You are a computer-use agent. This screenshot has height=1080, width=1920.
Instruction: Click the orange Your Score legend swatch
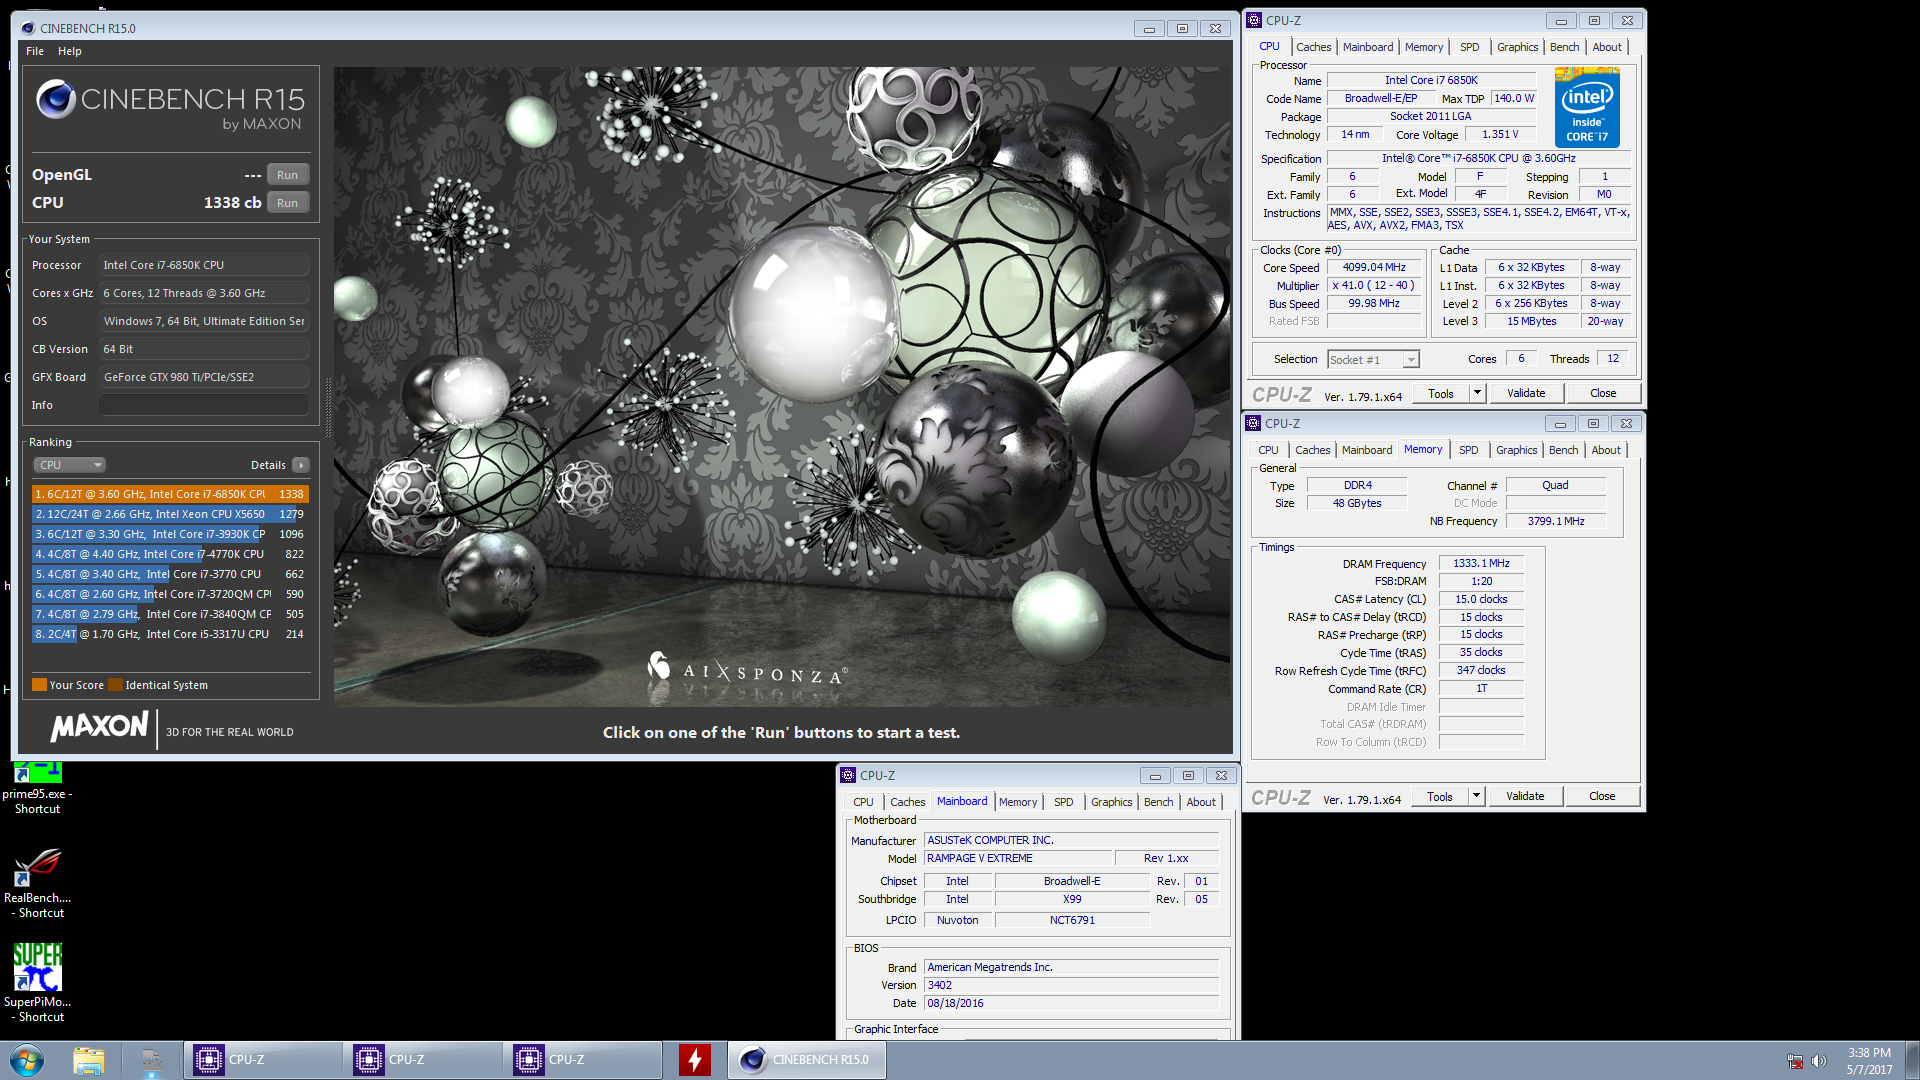pyautogui.click(x=39, y=685)
